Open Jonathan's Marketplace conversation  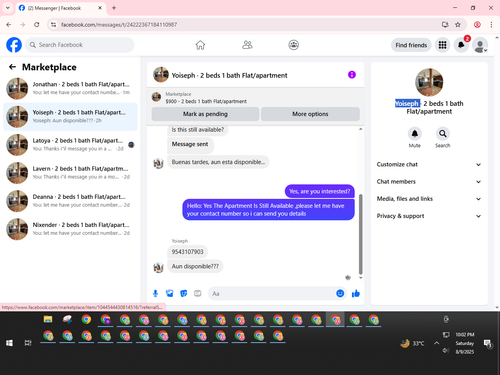coord(70,89)
